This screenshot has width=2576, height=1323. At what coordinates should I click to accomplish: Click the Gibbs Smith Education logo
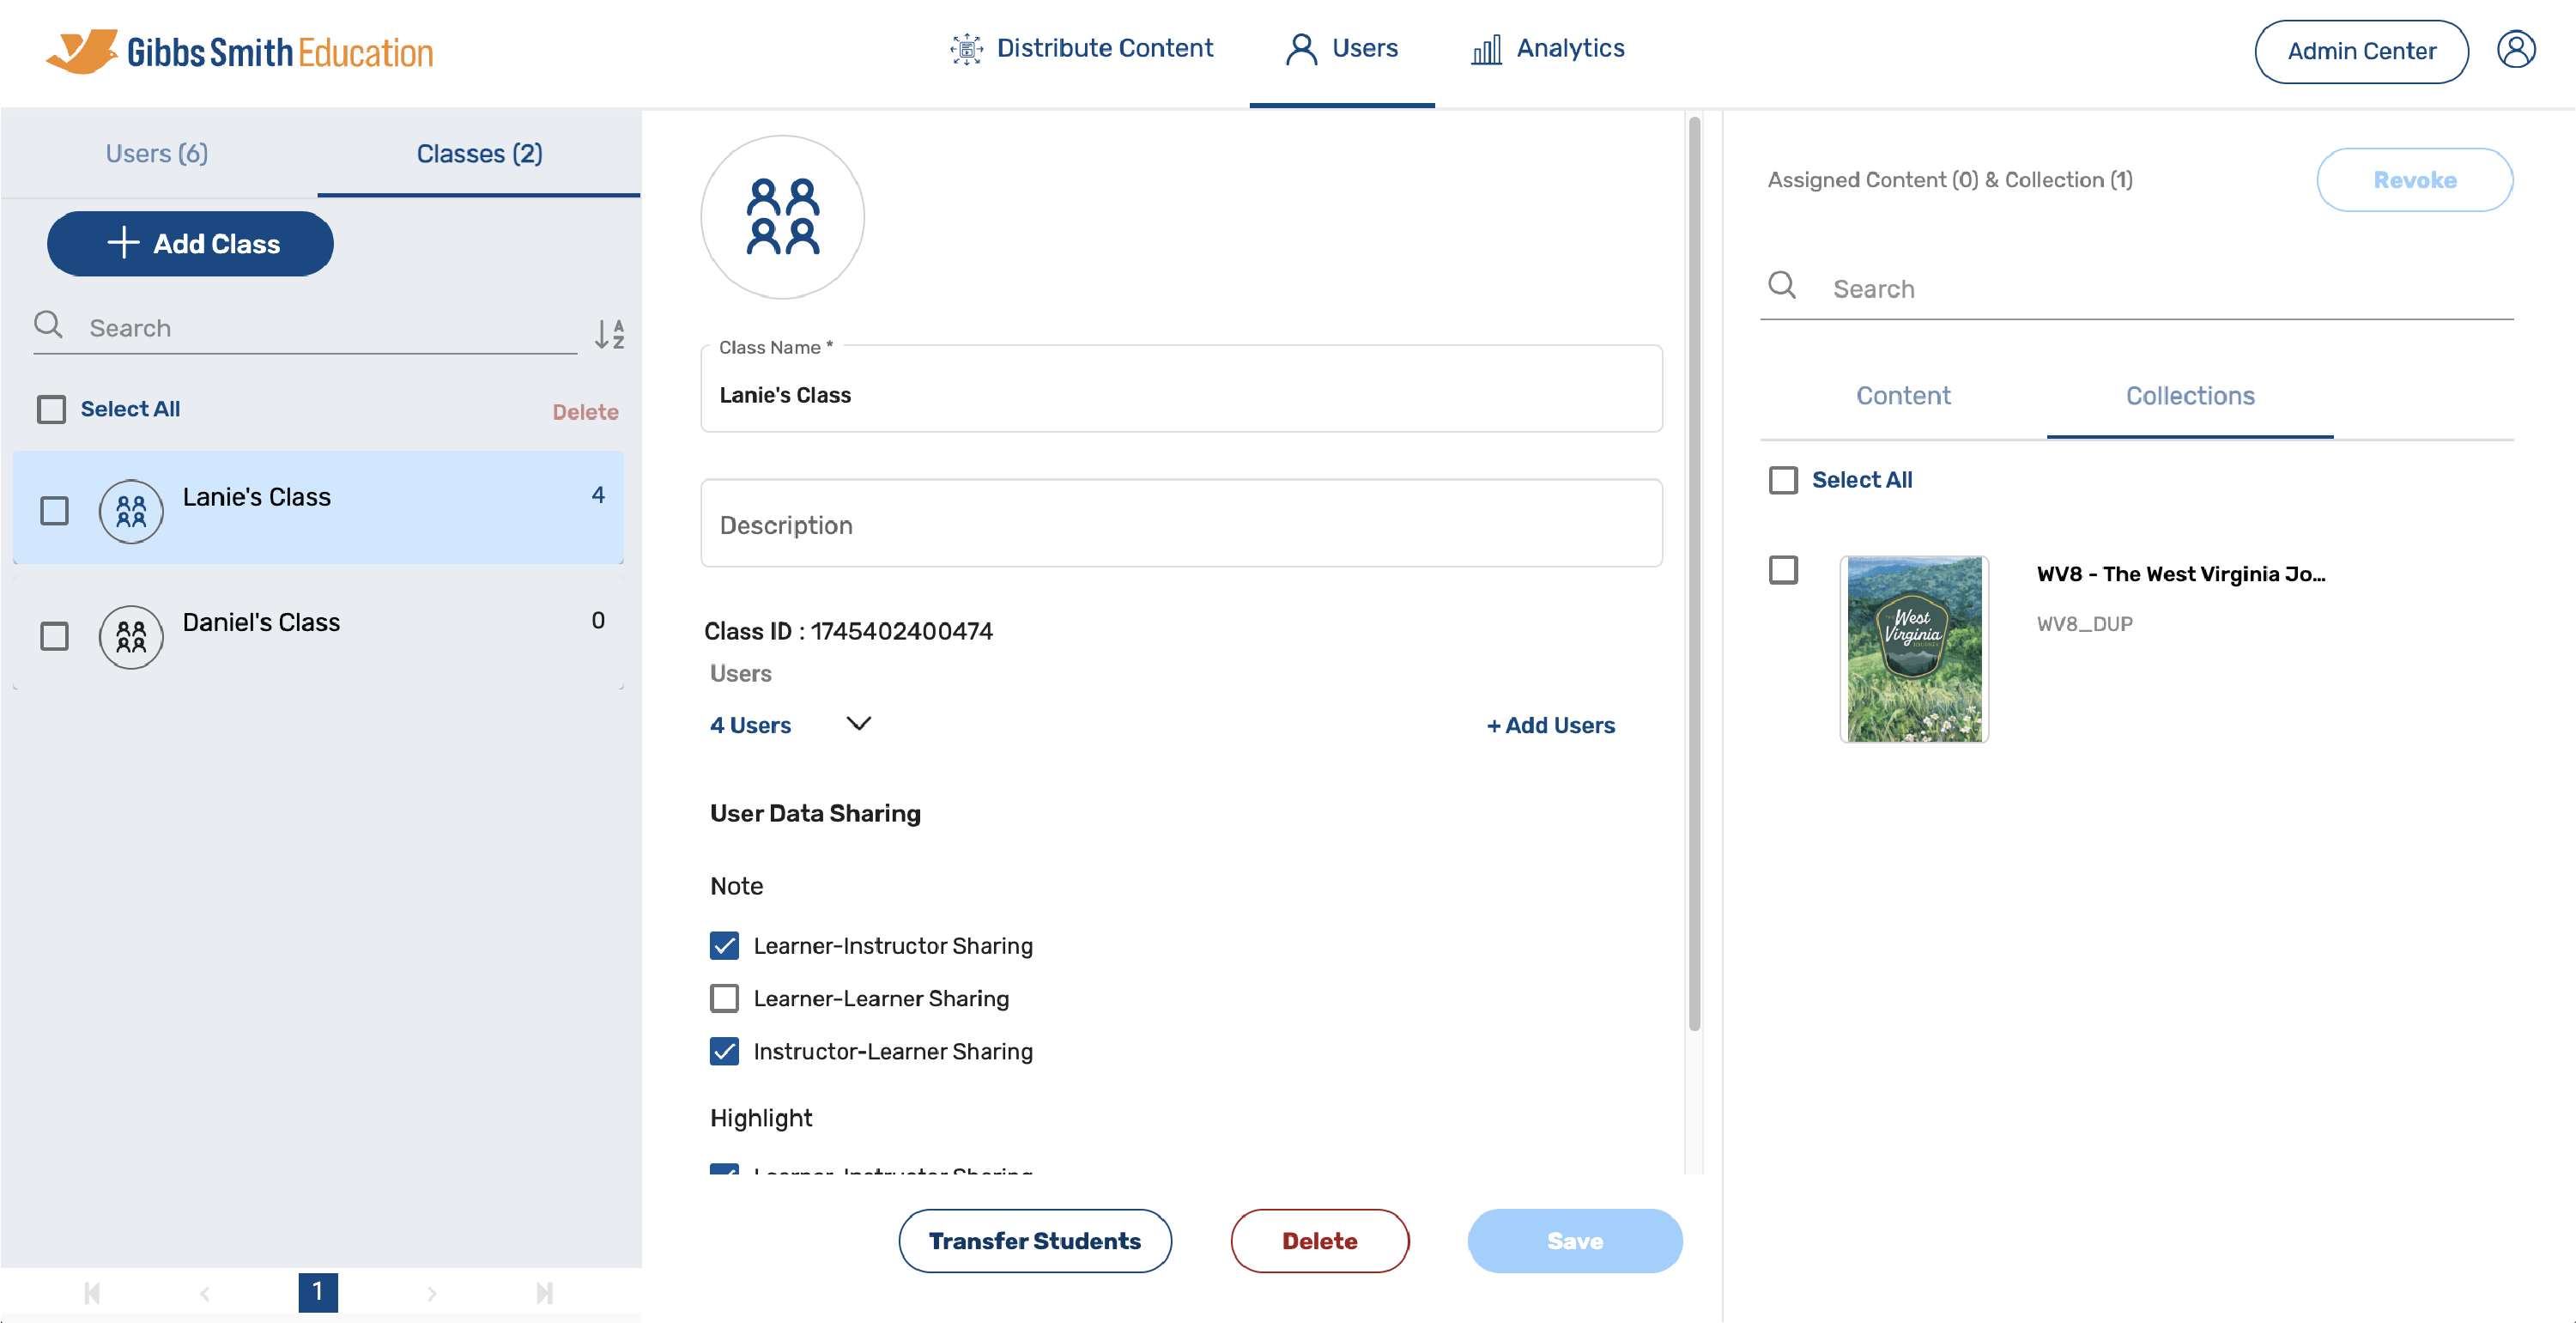(x=240, y=51)
